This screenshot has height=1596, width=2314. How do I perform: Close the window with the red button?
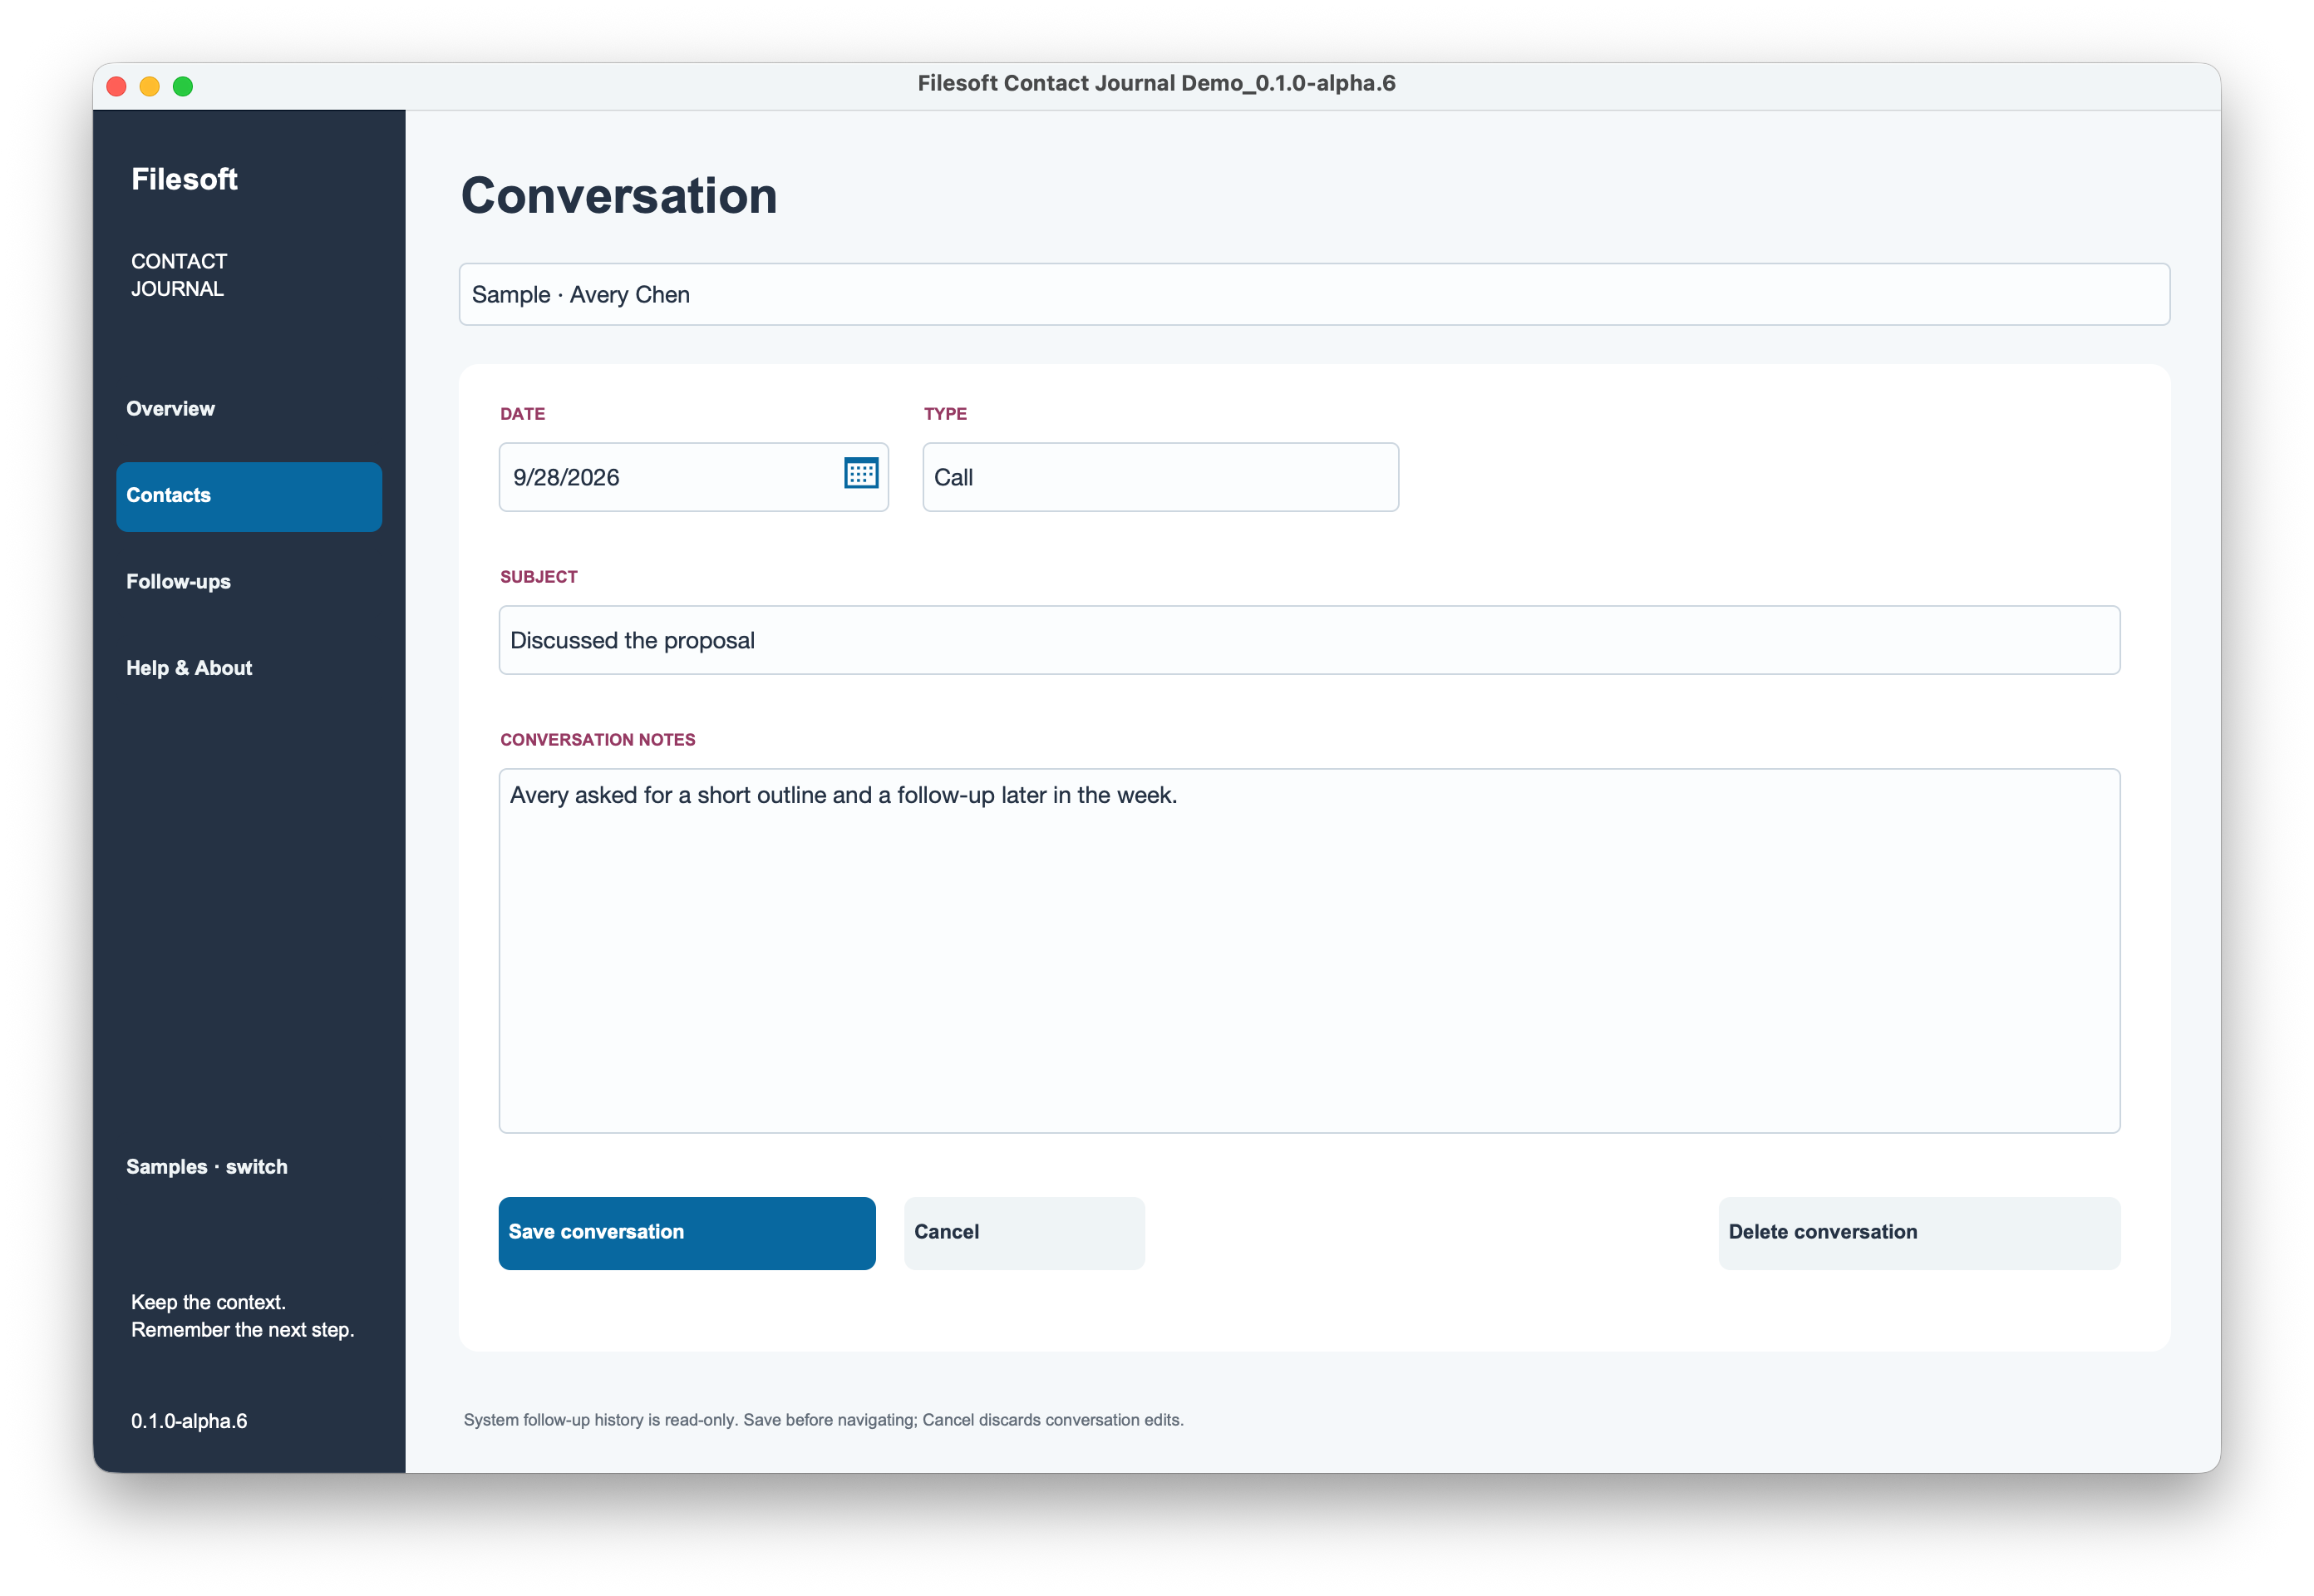tap(116, 86)
